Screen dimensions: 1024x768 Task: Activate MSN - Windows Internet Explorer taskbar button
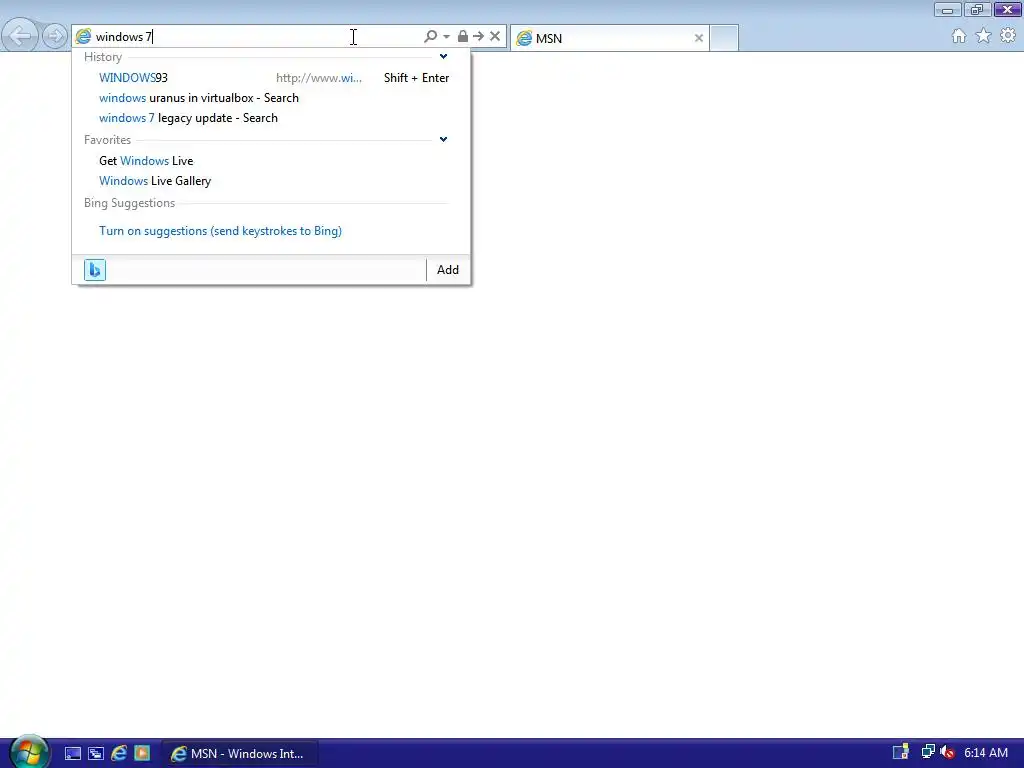(240, 754)
